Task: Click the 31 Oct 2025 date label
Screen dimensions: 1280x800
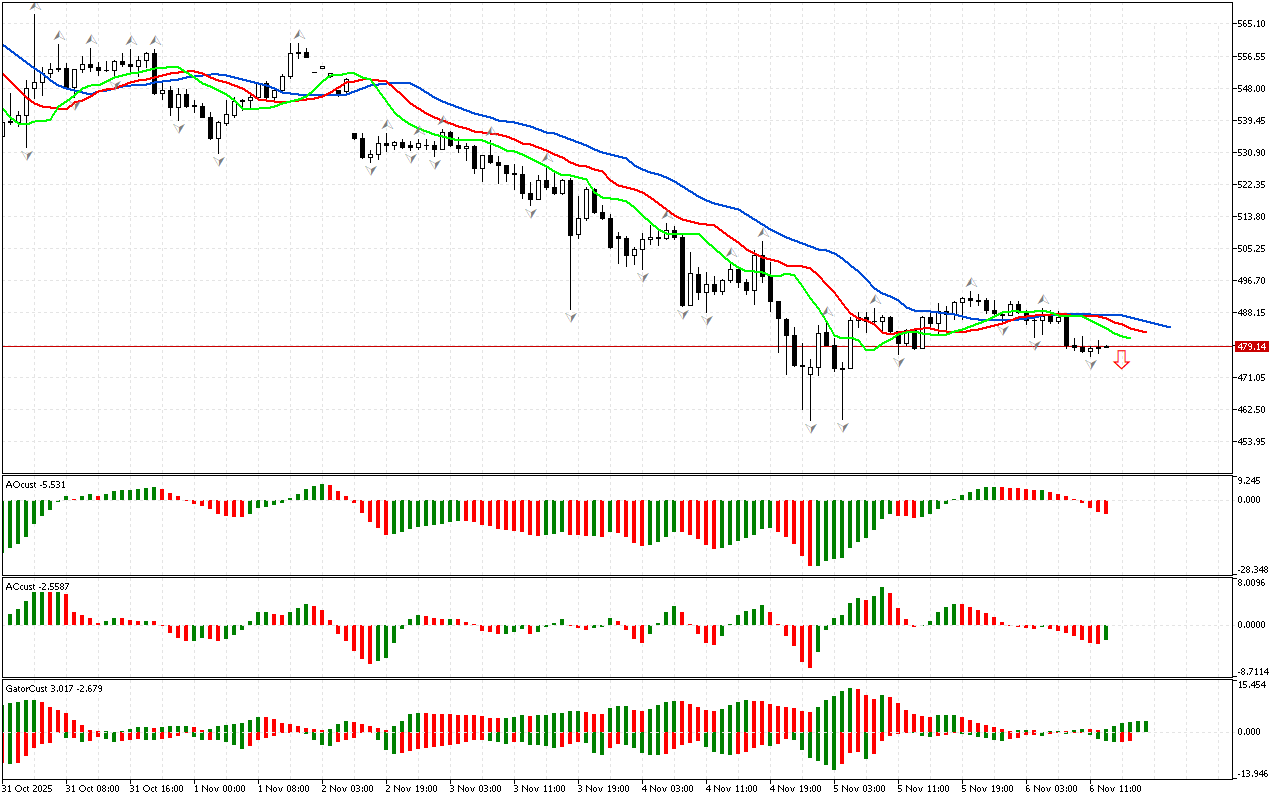Action: [27, 788]
